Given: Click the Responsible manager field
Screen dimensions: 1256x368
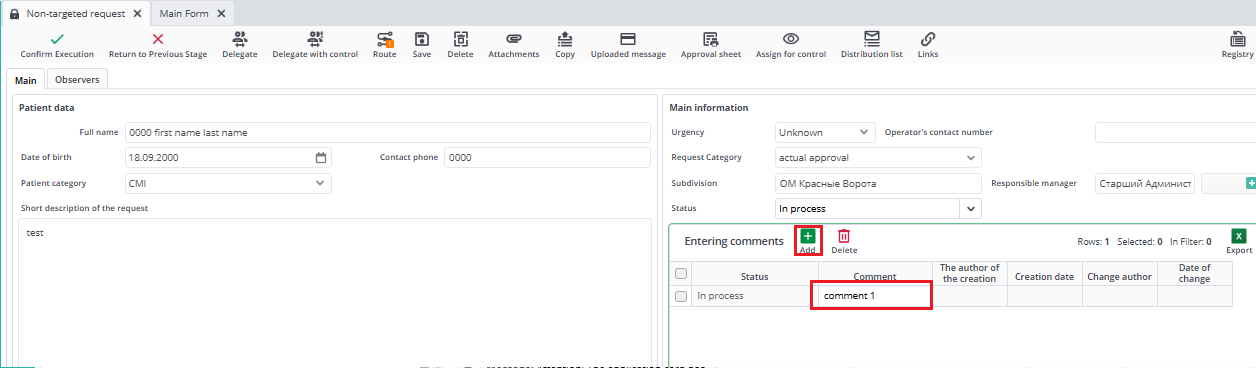Looking at the screenshot, I should [x=1145, y=183].
